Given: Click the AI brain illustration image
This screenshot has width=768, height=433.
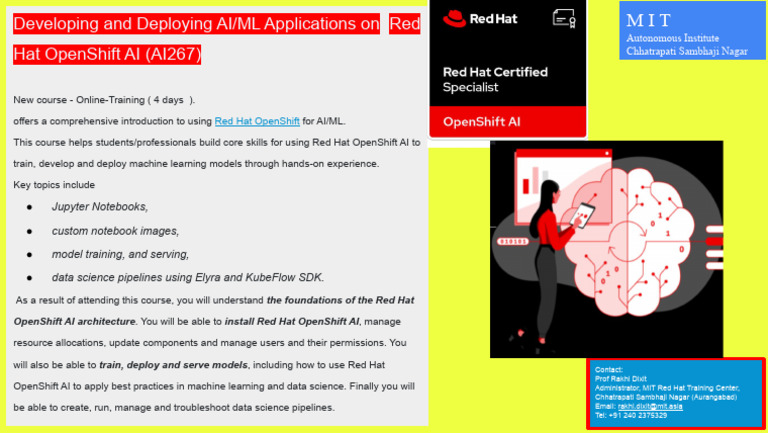Looking at the screenshot, I should tap(606, 249).
